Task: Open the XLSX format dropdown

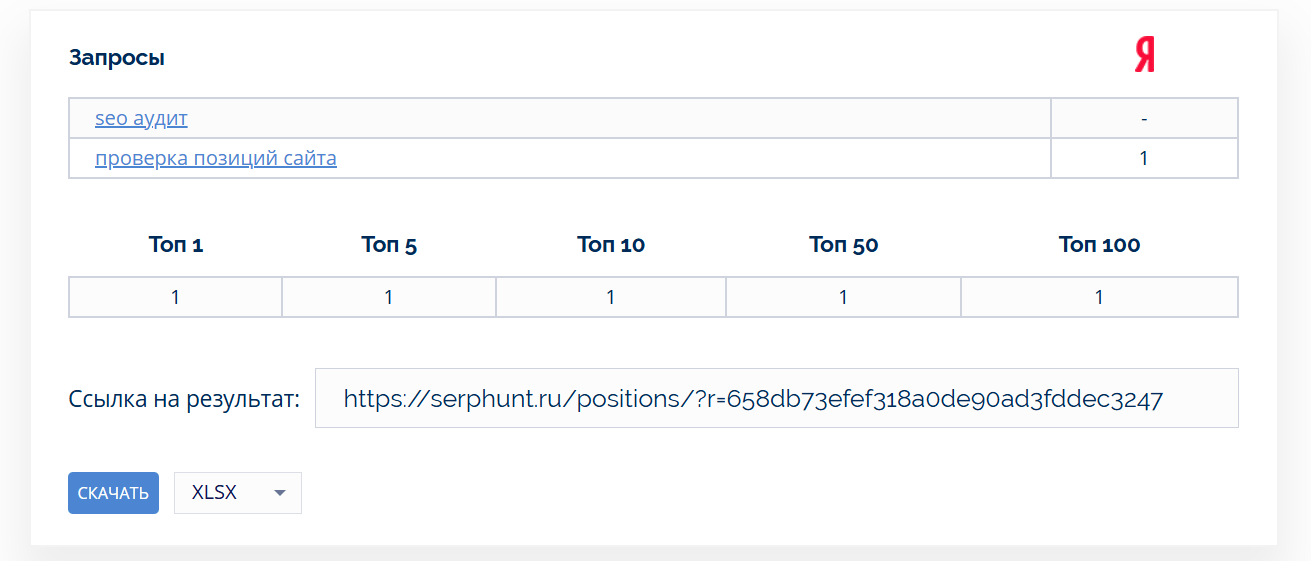Action: point(238,493)
